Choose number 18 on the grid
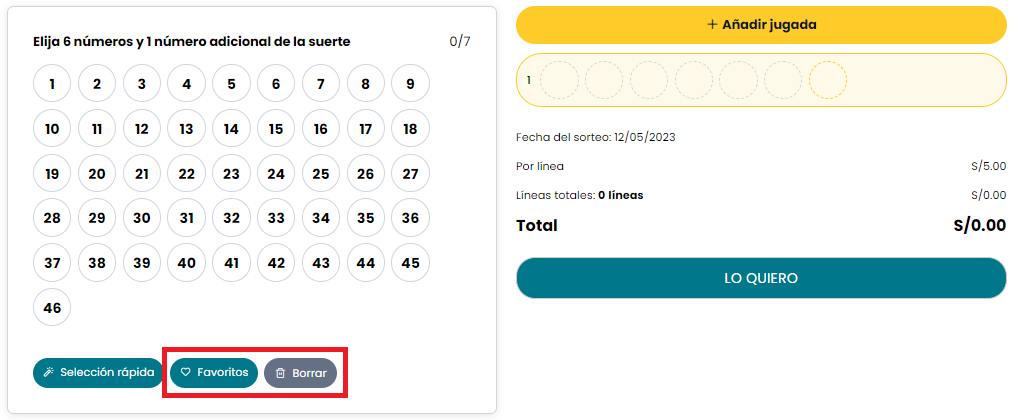This screenshot has width=1015, height=420. coord(410,129)
